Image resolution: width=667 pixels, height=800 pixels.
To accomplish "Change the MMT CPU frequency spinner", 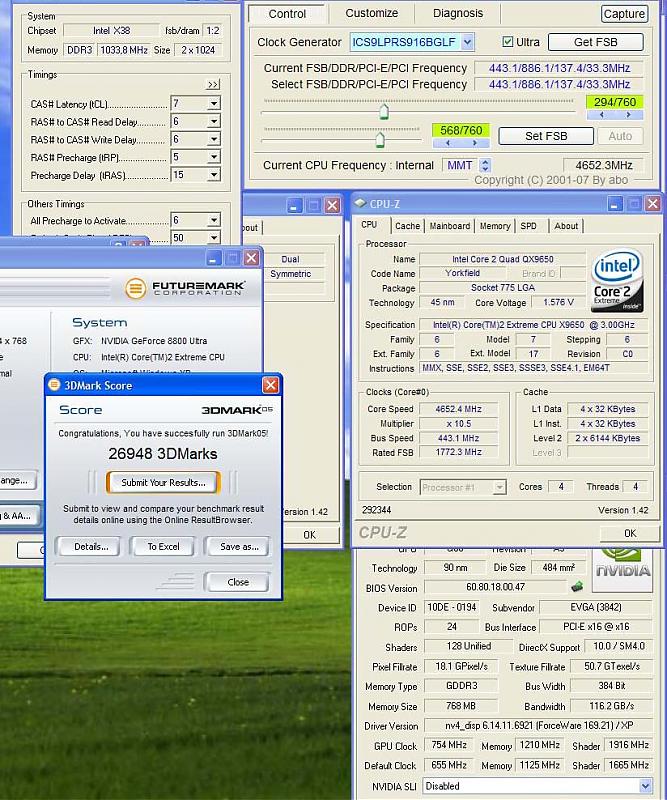I will pyautogui.click(x=485, y=165).
